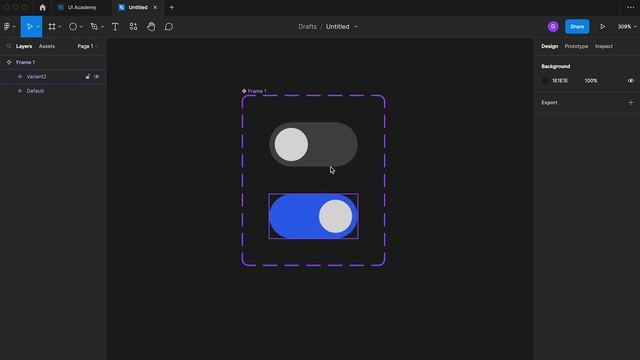Expand the Frame tool dropdown arrow
This screenshot has width=640, height=360.
60,27
